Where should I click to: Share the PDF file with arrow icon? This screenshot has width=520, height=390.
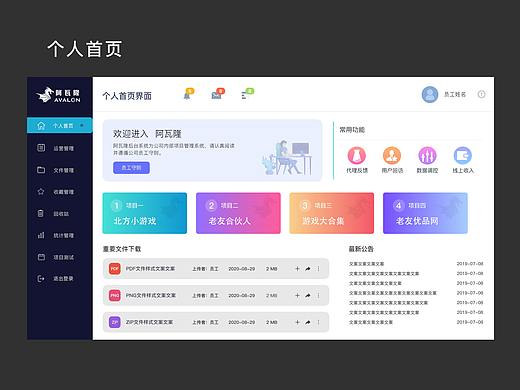pos(308,269)
